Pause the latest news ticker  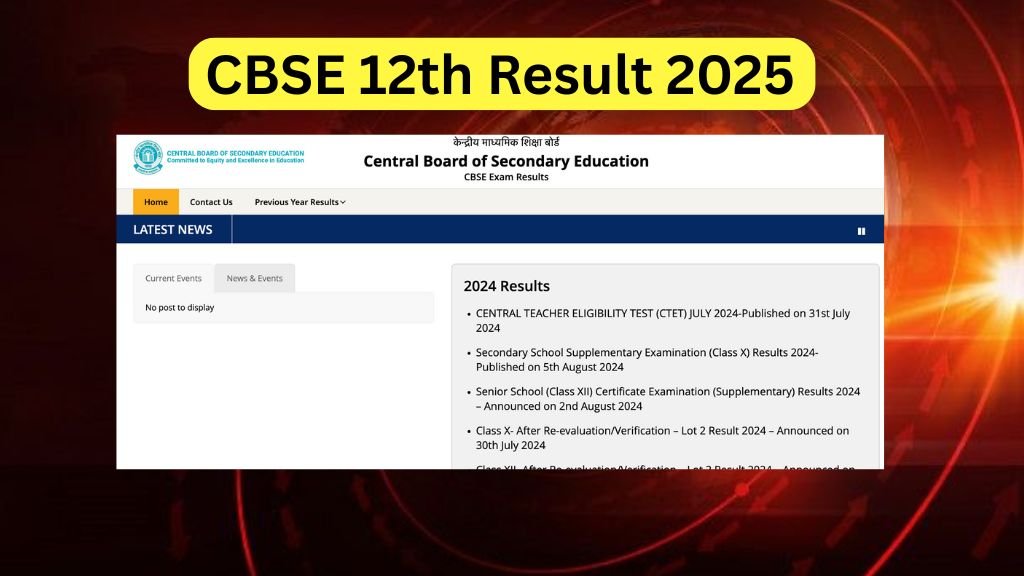click(861, 231)
